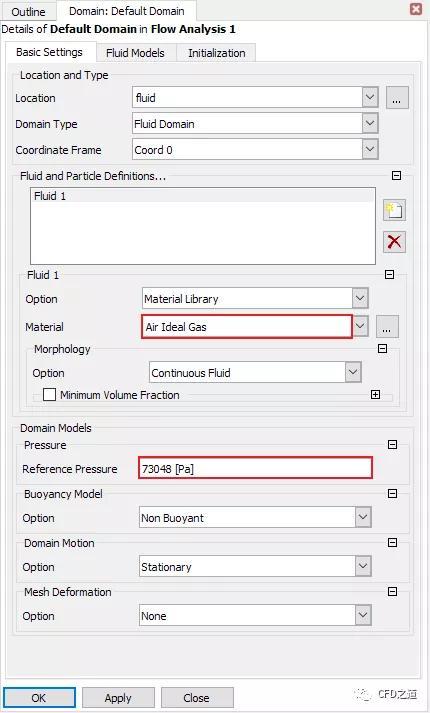This screenshot has height=713, width=430.
Task: Collapse the Buoyancy Model section
Action: click(393, 493)
